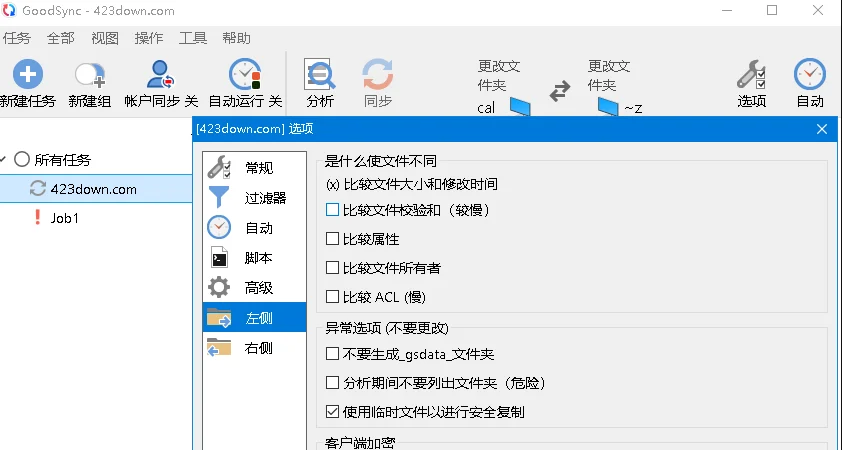
Task: Click the swap arrows between folders
Action: [560, 90]
